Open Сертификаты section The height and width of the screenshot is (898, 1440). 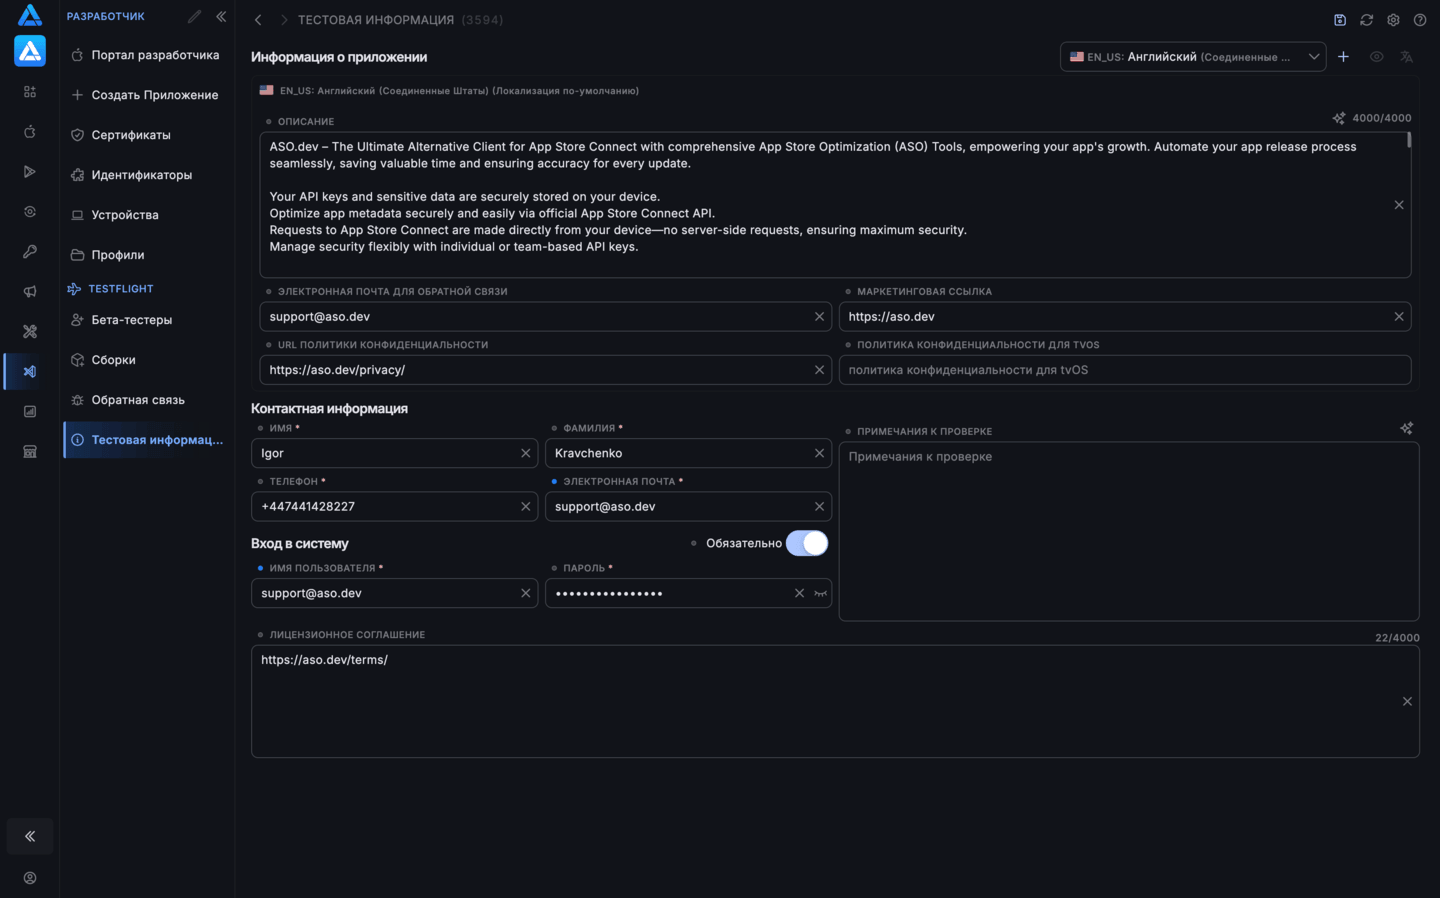tap(146, 135)
